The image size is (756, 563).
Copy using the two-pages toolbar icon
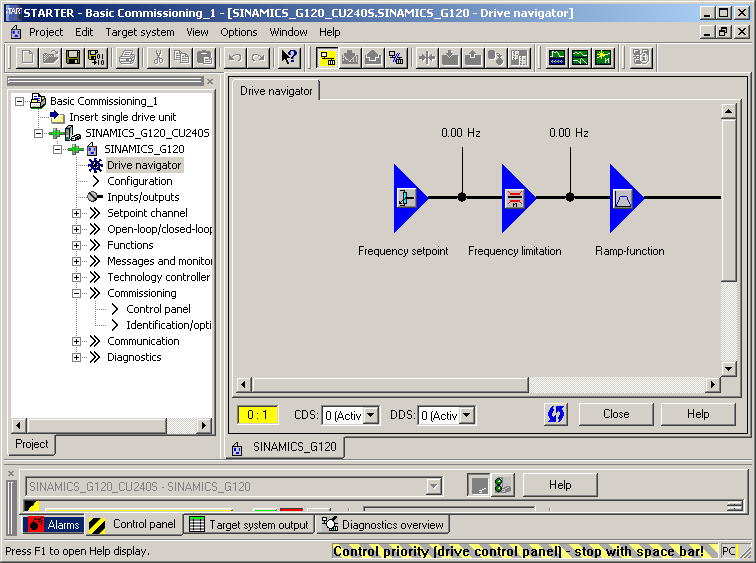181,58
